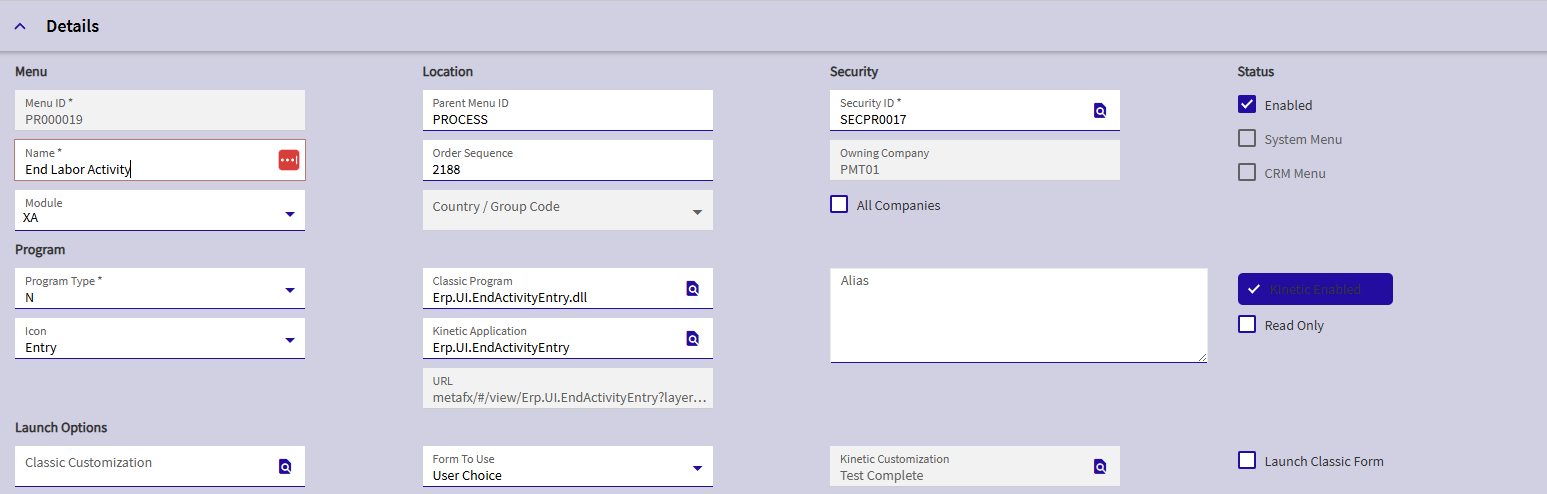Tick the Launch Classic Form checkbox
1547x494 pixels.
pyautogui.click(x=1247, y=460)
